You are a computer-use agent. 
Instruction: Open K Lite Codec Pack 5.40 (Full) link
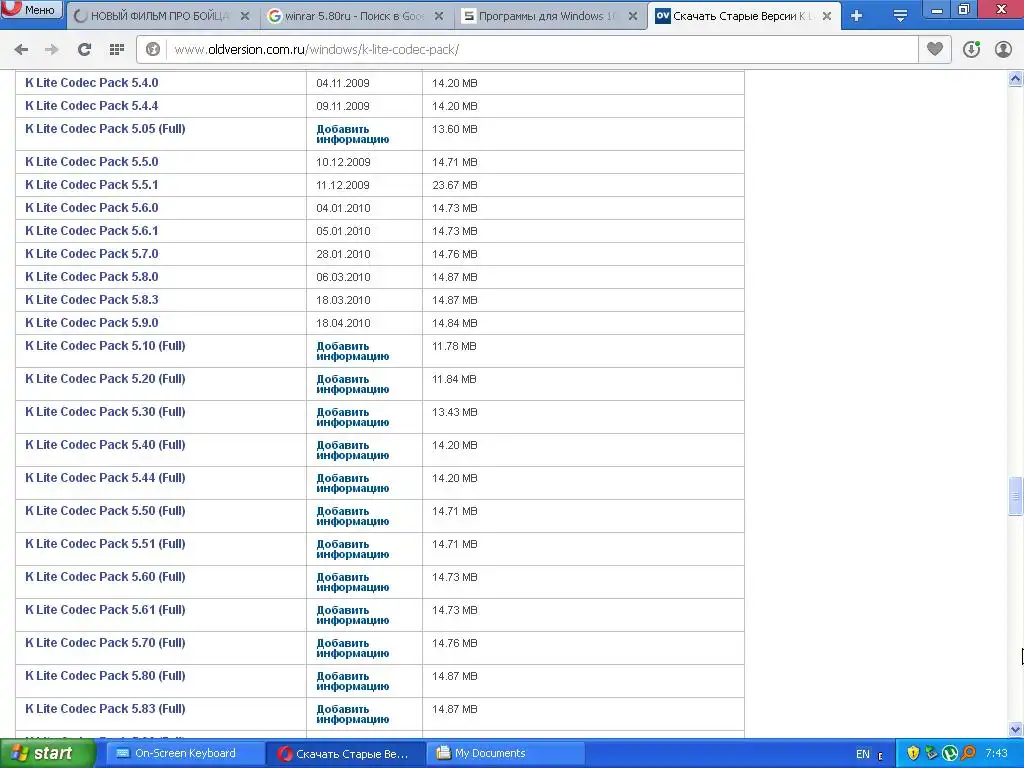click(105, 445)
